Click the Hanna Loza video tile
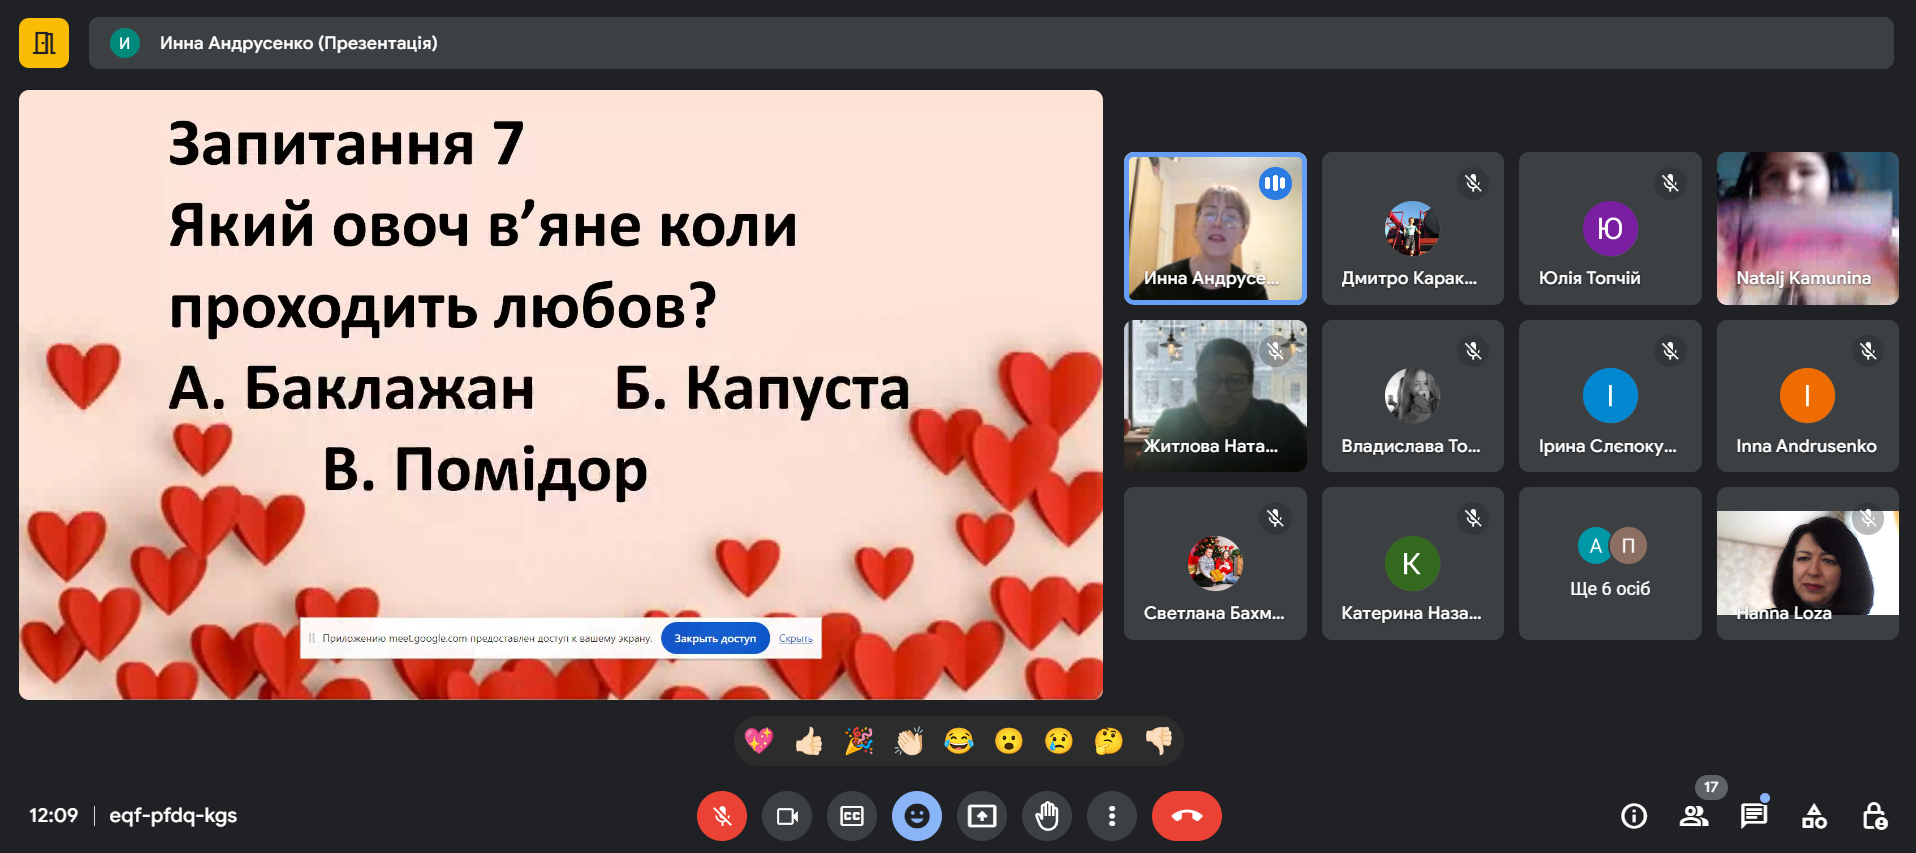This screenshot has height=853, width=1916. pyautogui.click(x=1807, y=563)
